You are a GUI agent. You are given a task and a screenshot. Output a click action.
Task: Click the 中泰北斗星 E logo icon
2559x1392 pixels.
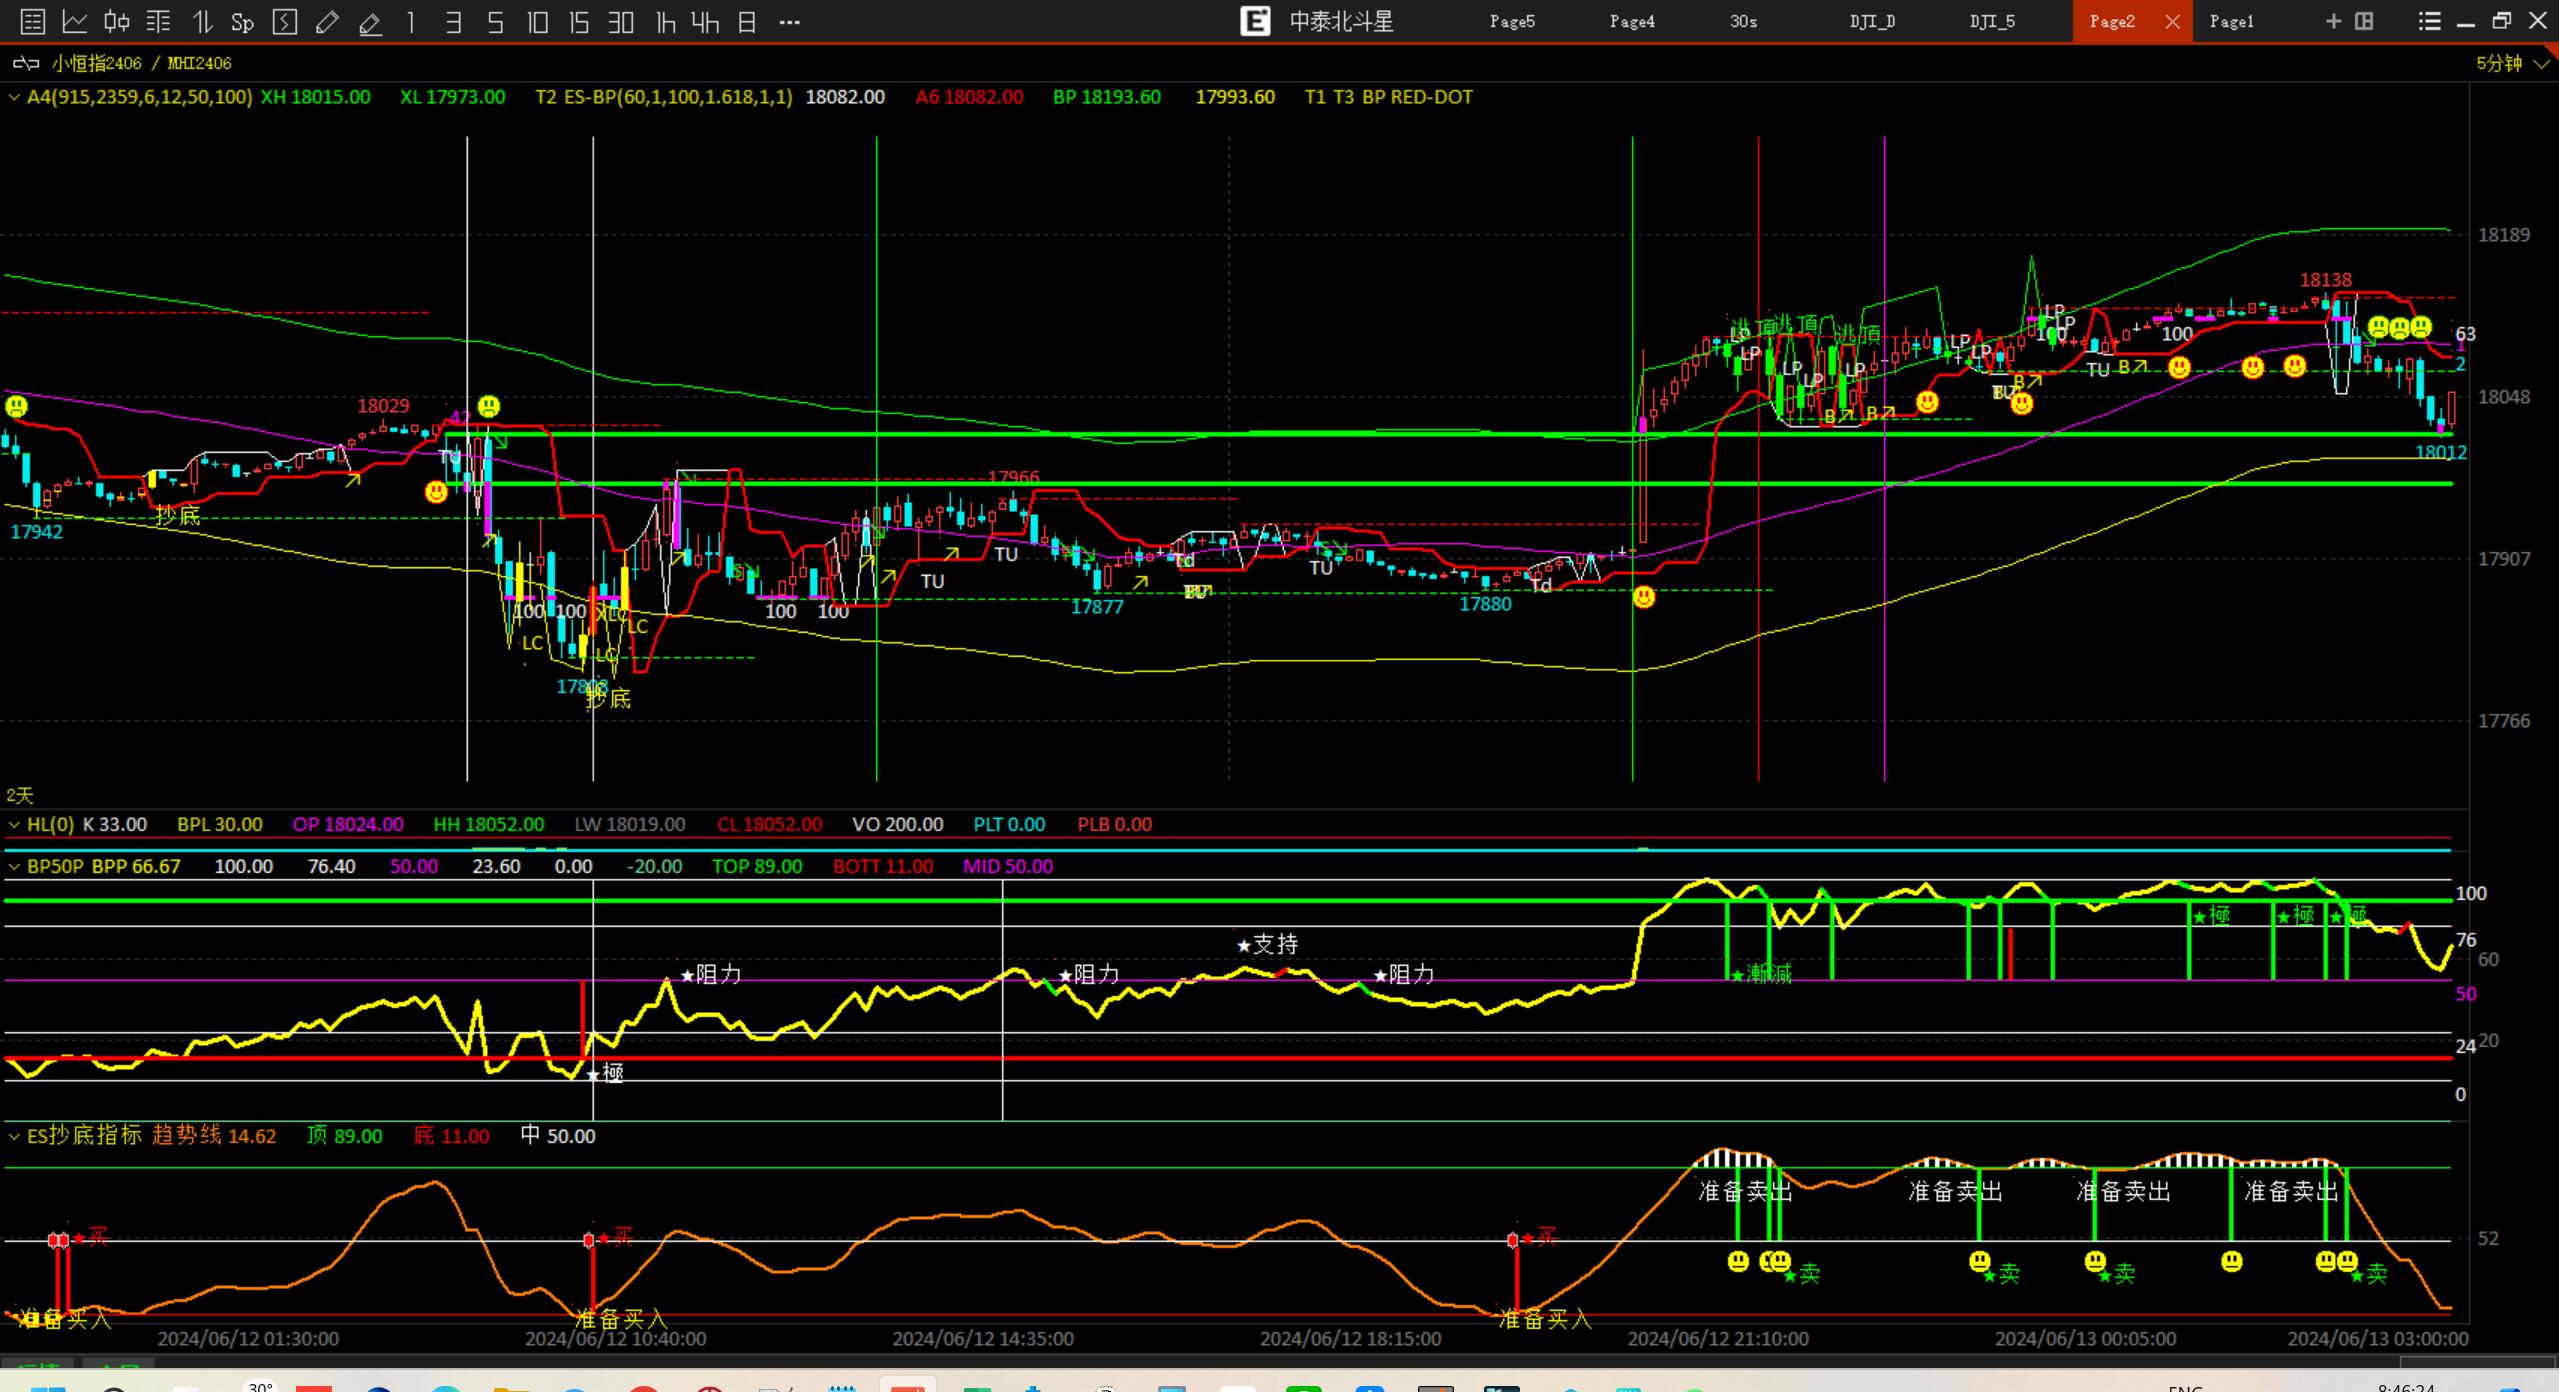1255,21
